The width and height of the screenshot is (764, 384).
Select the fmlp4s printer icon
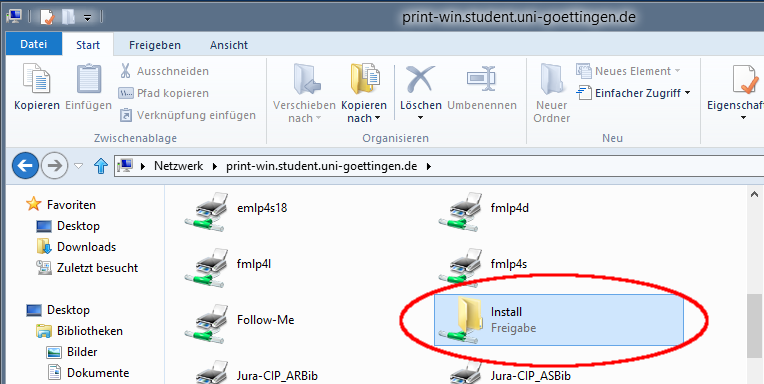tap(459, 268)
